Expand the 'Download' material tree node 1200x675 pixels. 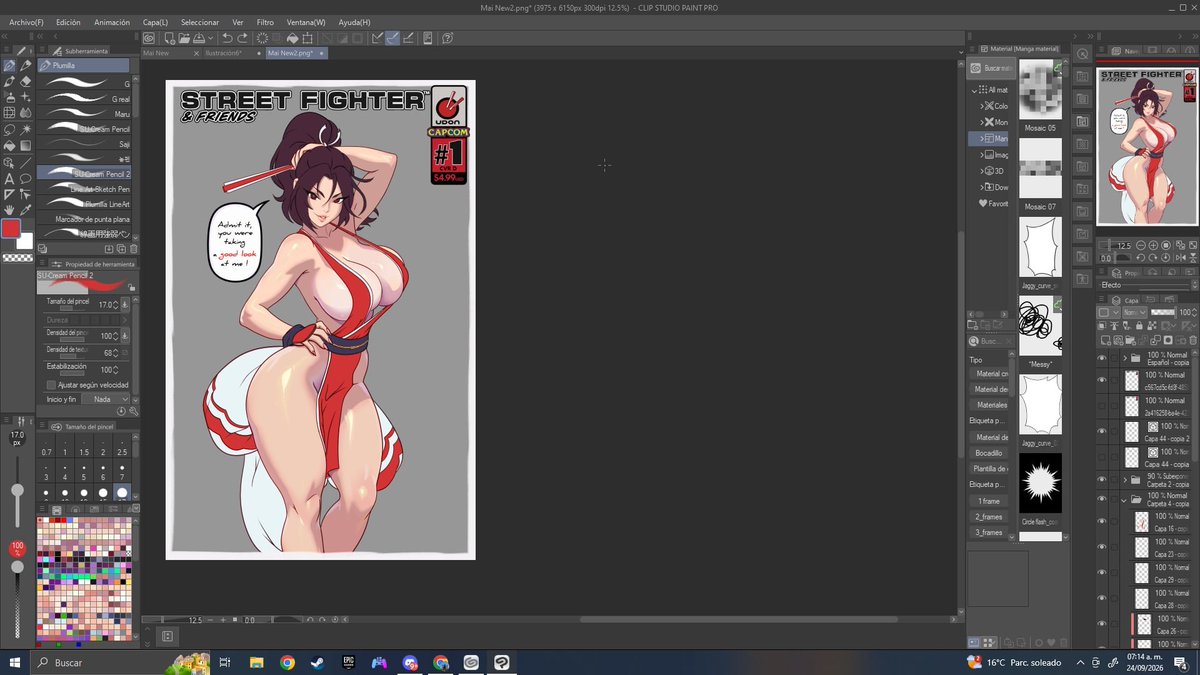pyautogui.click(x=982, y=187)
